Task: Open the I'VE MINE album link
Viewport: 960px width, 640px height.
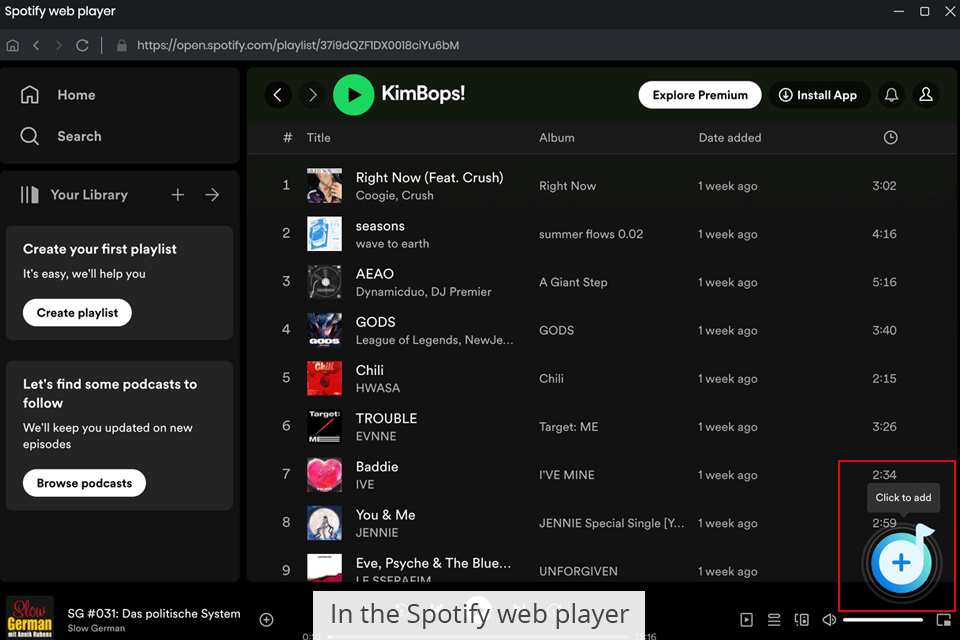Action: click(x=566, y=475)
